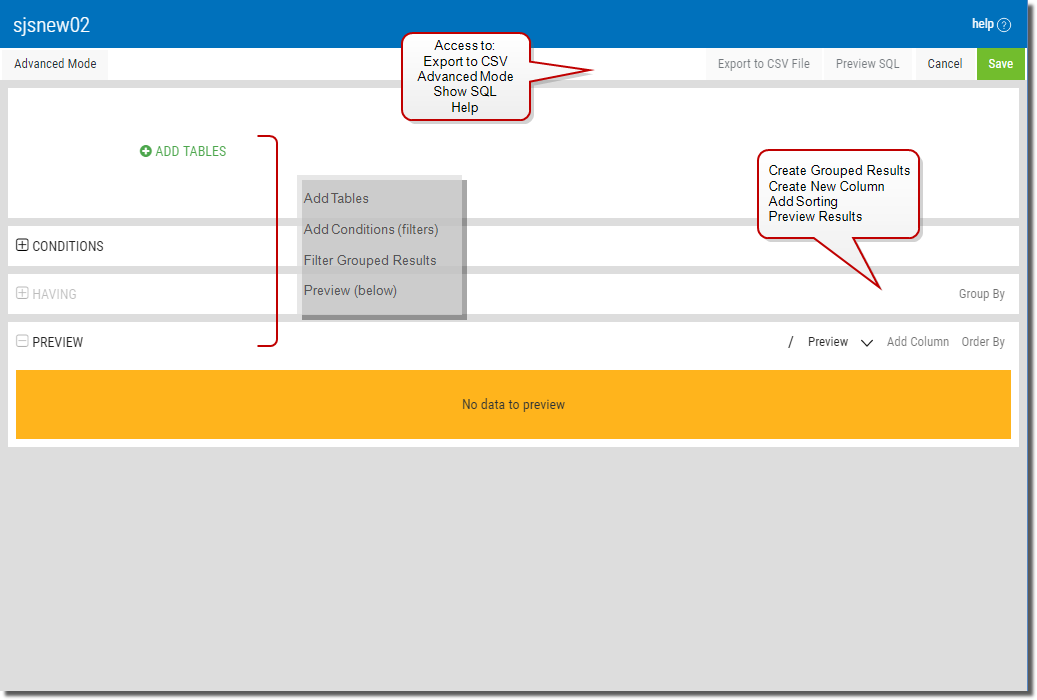Screen dimensions: 1037x700
Task: Click Export to CSV File
Action: click(764, 64)
